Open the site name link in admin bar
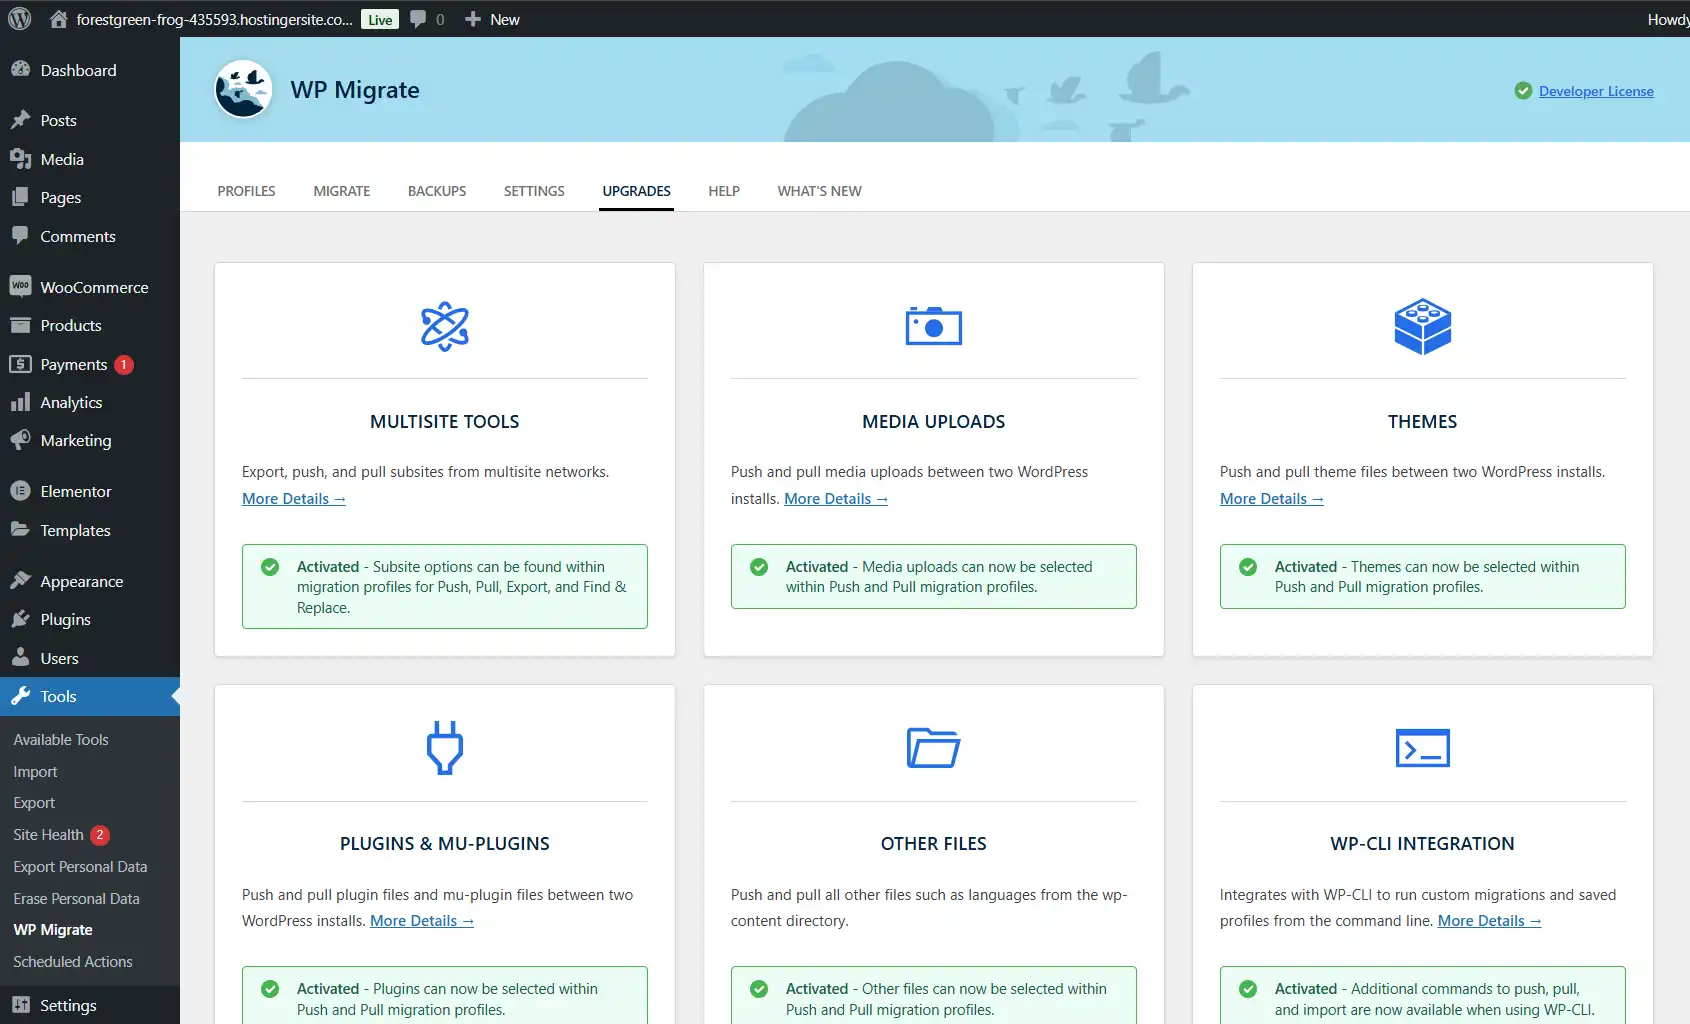The image size is (1690, 1024). 214,19
